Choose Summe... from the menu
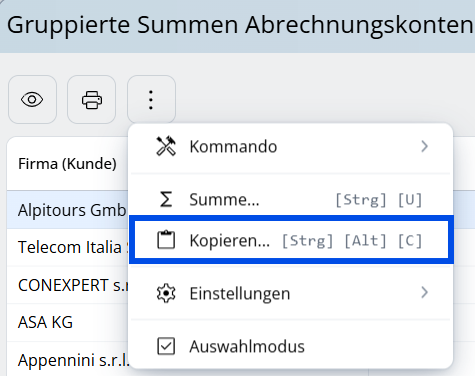 coord(291,199)
